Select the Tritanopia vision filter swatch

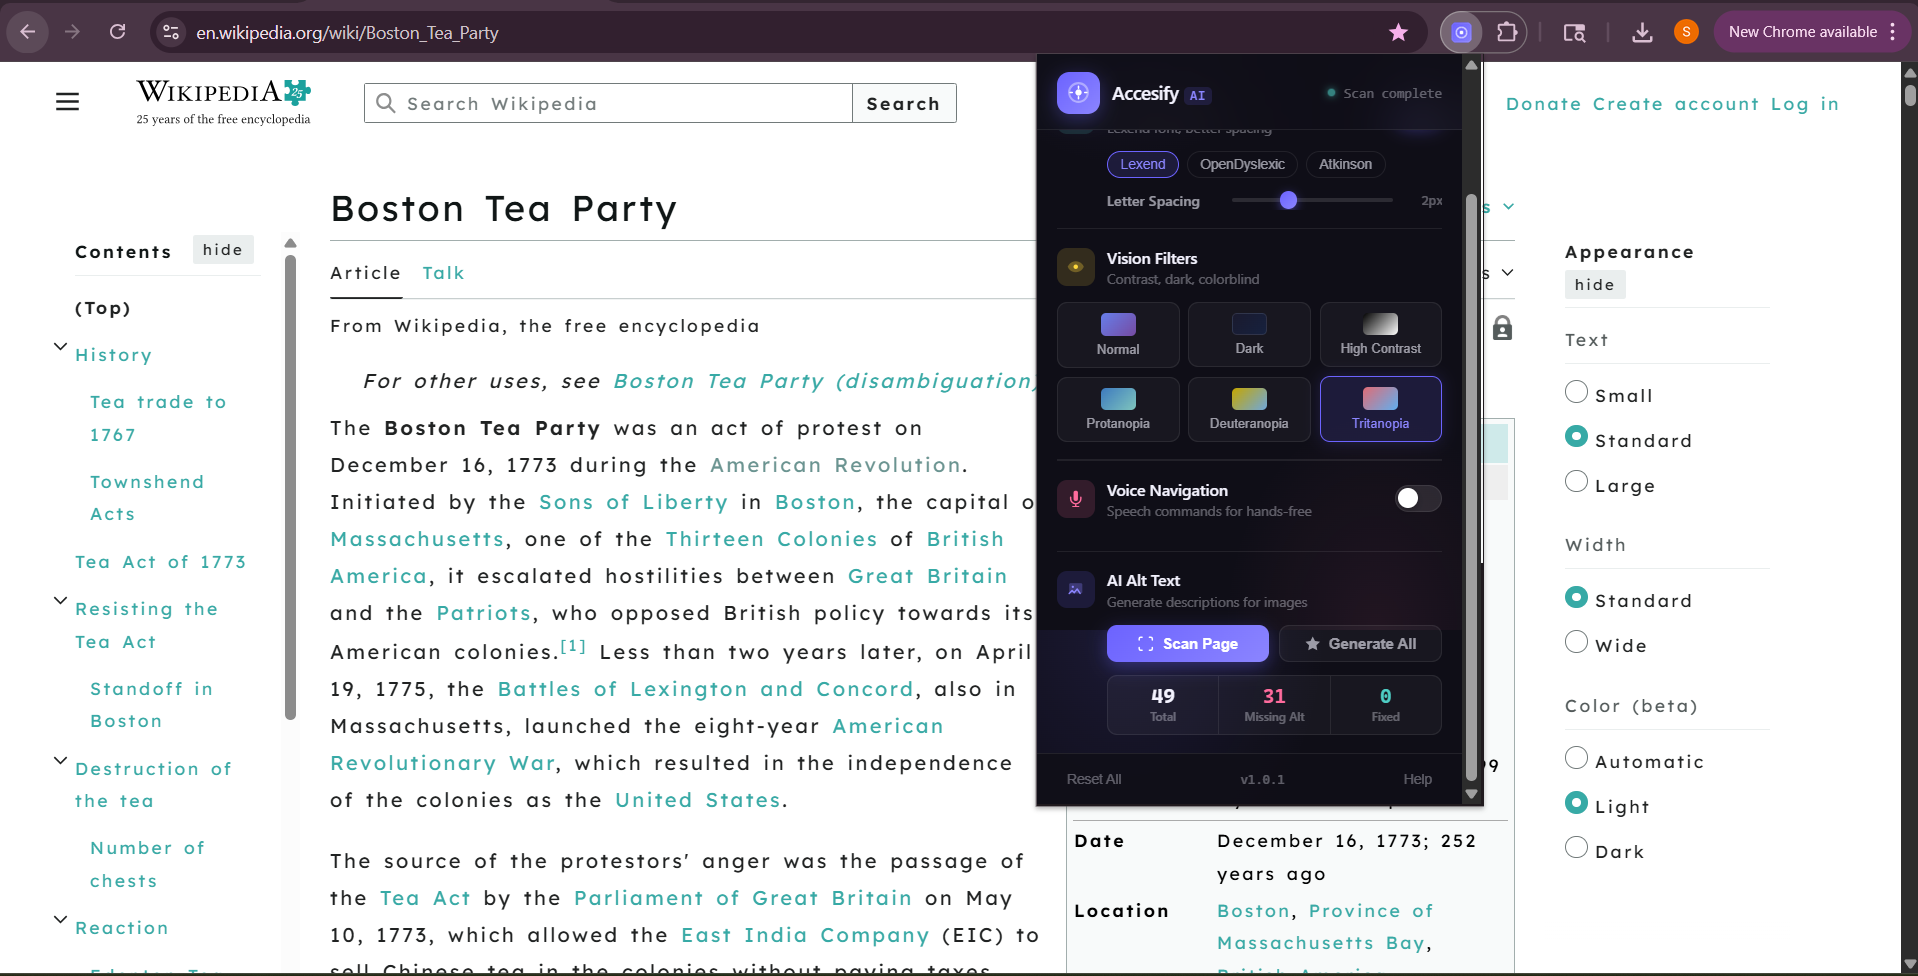tap(1380, 399)
